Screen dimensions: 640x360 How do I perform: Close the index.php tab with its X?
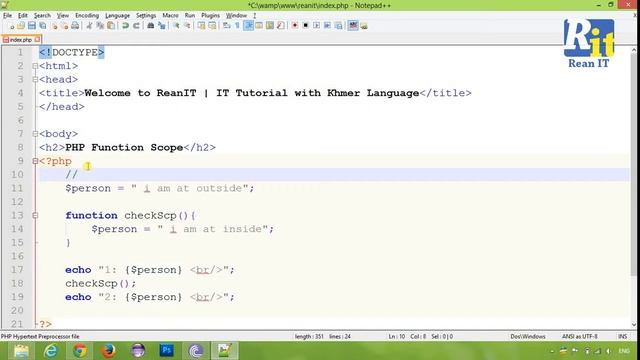coord(37,40)
